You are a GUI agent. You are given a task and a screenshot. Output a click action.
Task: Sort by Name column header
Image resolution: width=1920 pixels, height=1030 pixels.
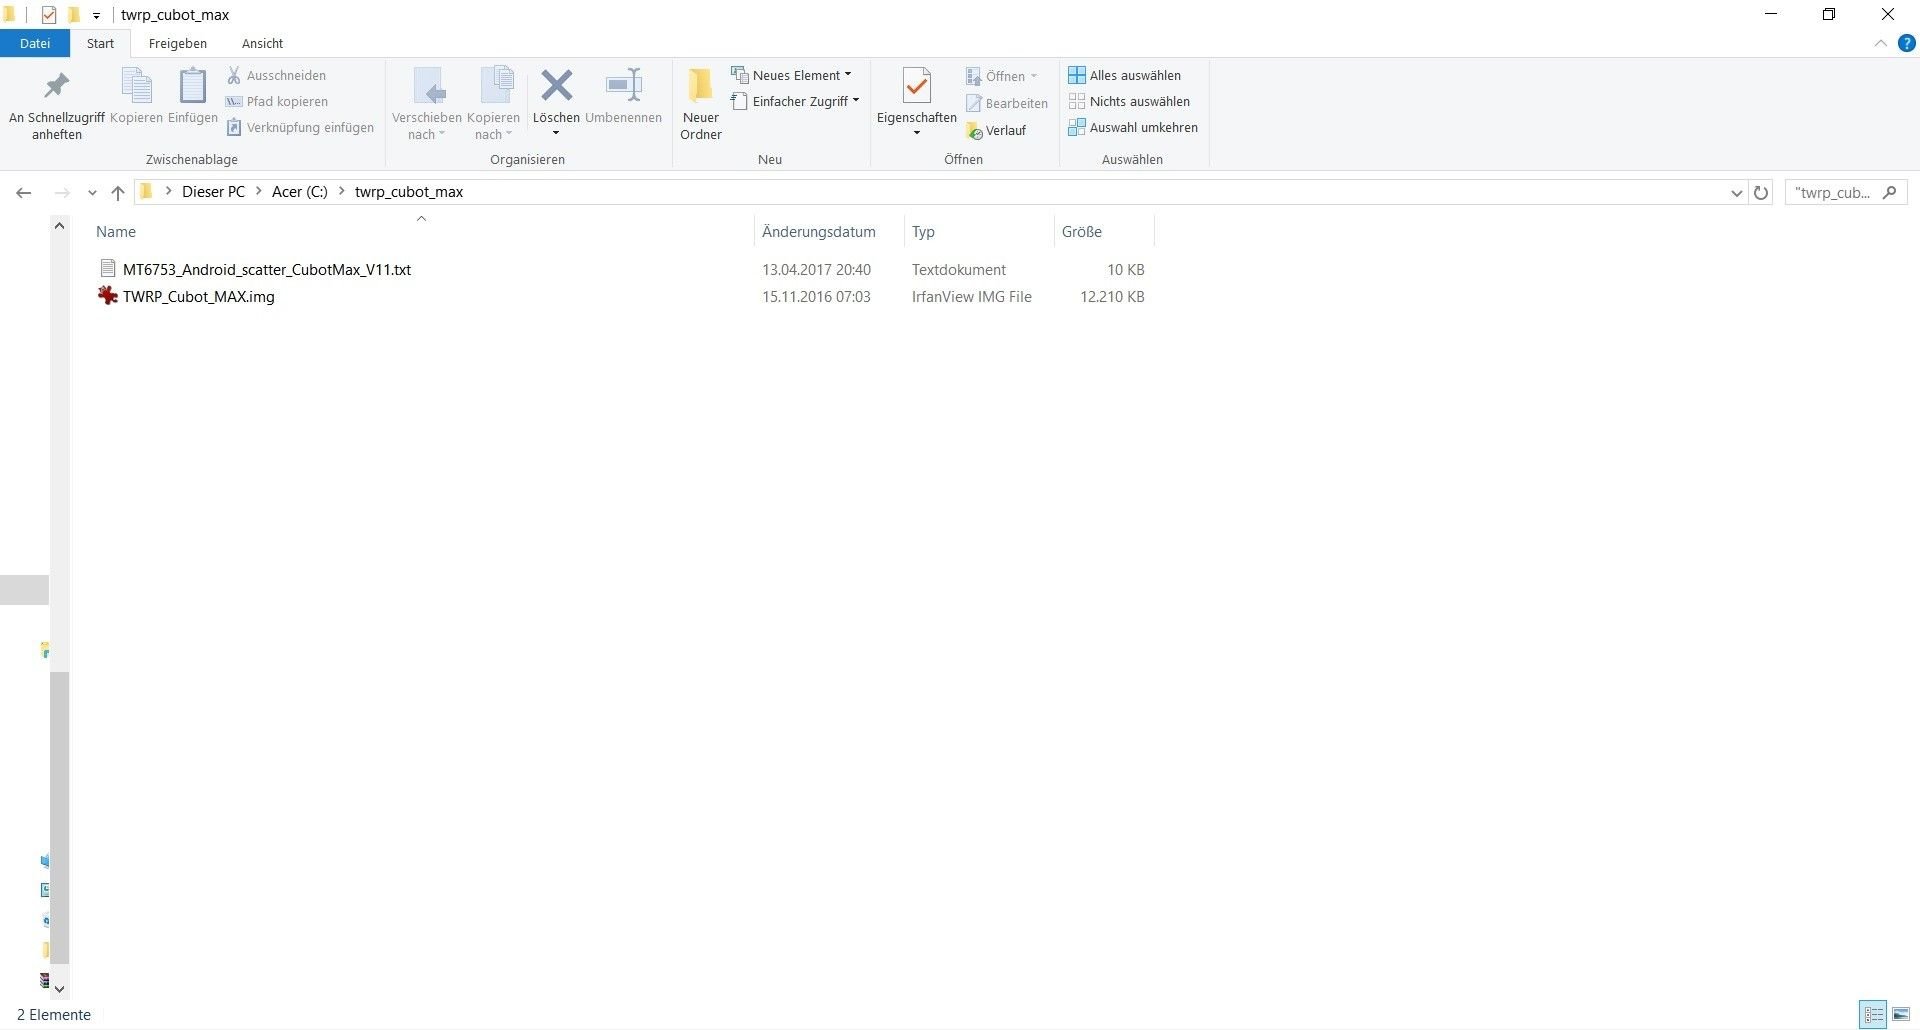tap(116, 231)
